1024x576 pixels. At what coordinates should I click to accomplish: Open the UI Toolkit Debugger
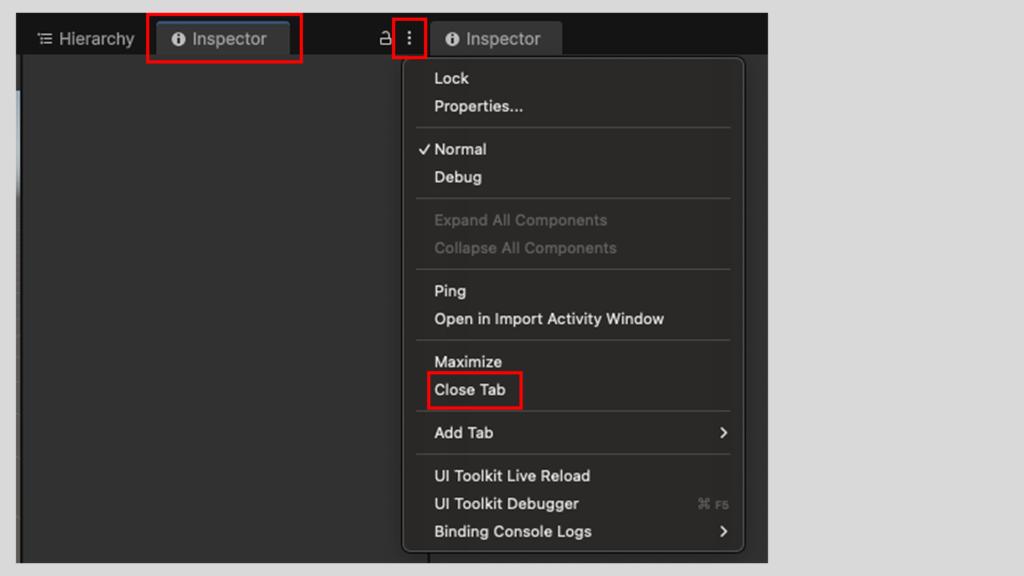pos(506,504)
